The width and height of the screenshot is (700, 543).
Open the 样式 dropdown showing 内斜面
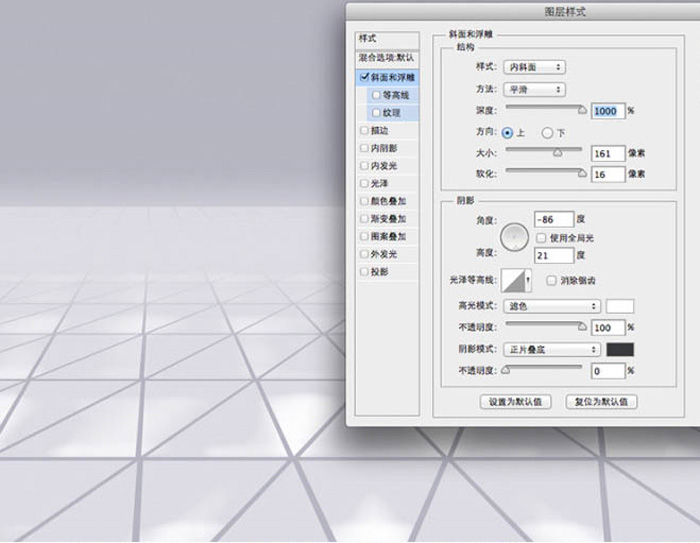pyautogui.click(x=533, y=67)
